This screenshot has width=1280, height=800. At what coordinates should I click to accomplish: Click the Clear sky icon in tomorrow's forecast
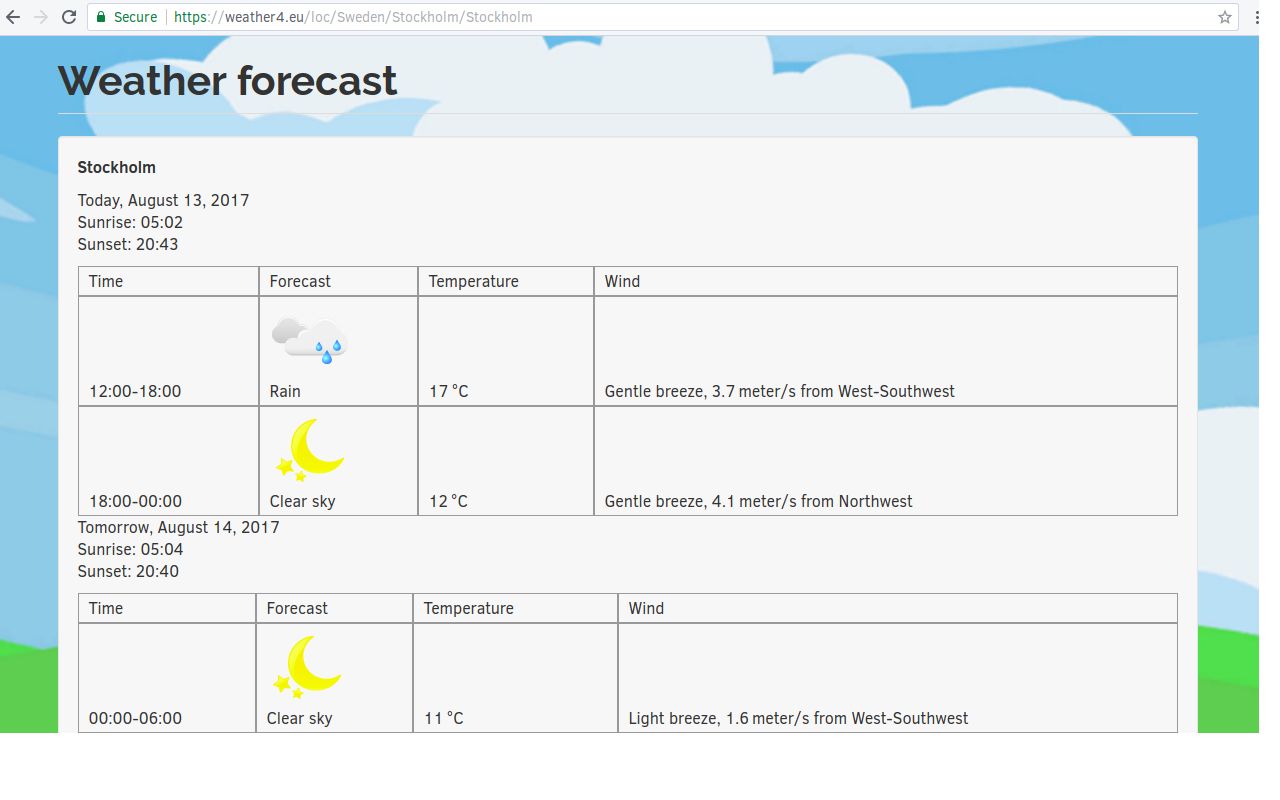click(x=304, y=666)
